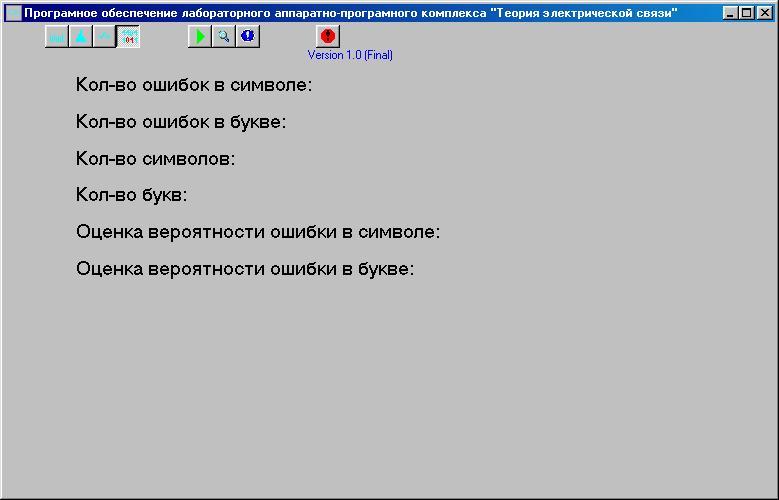779x500 pixels.
Task: Open the blue exclamation info button
Action: (248, 37)
